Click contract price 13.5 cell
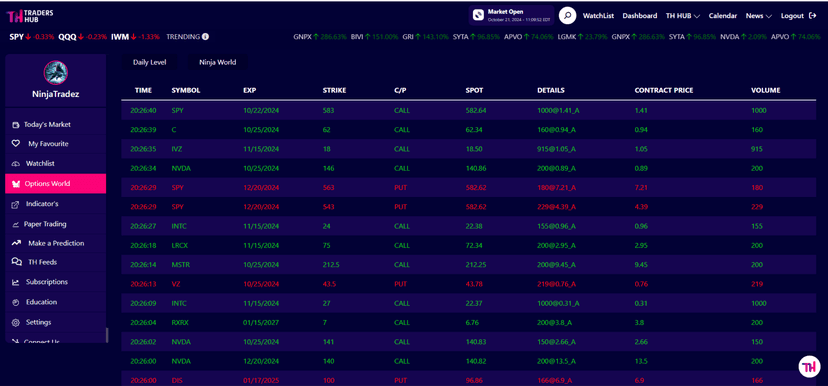 pyautogui.click(x=641, y=361)
